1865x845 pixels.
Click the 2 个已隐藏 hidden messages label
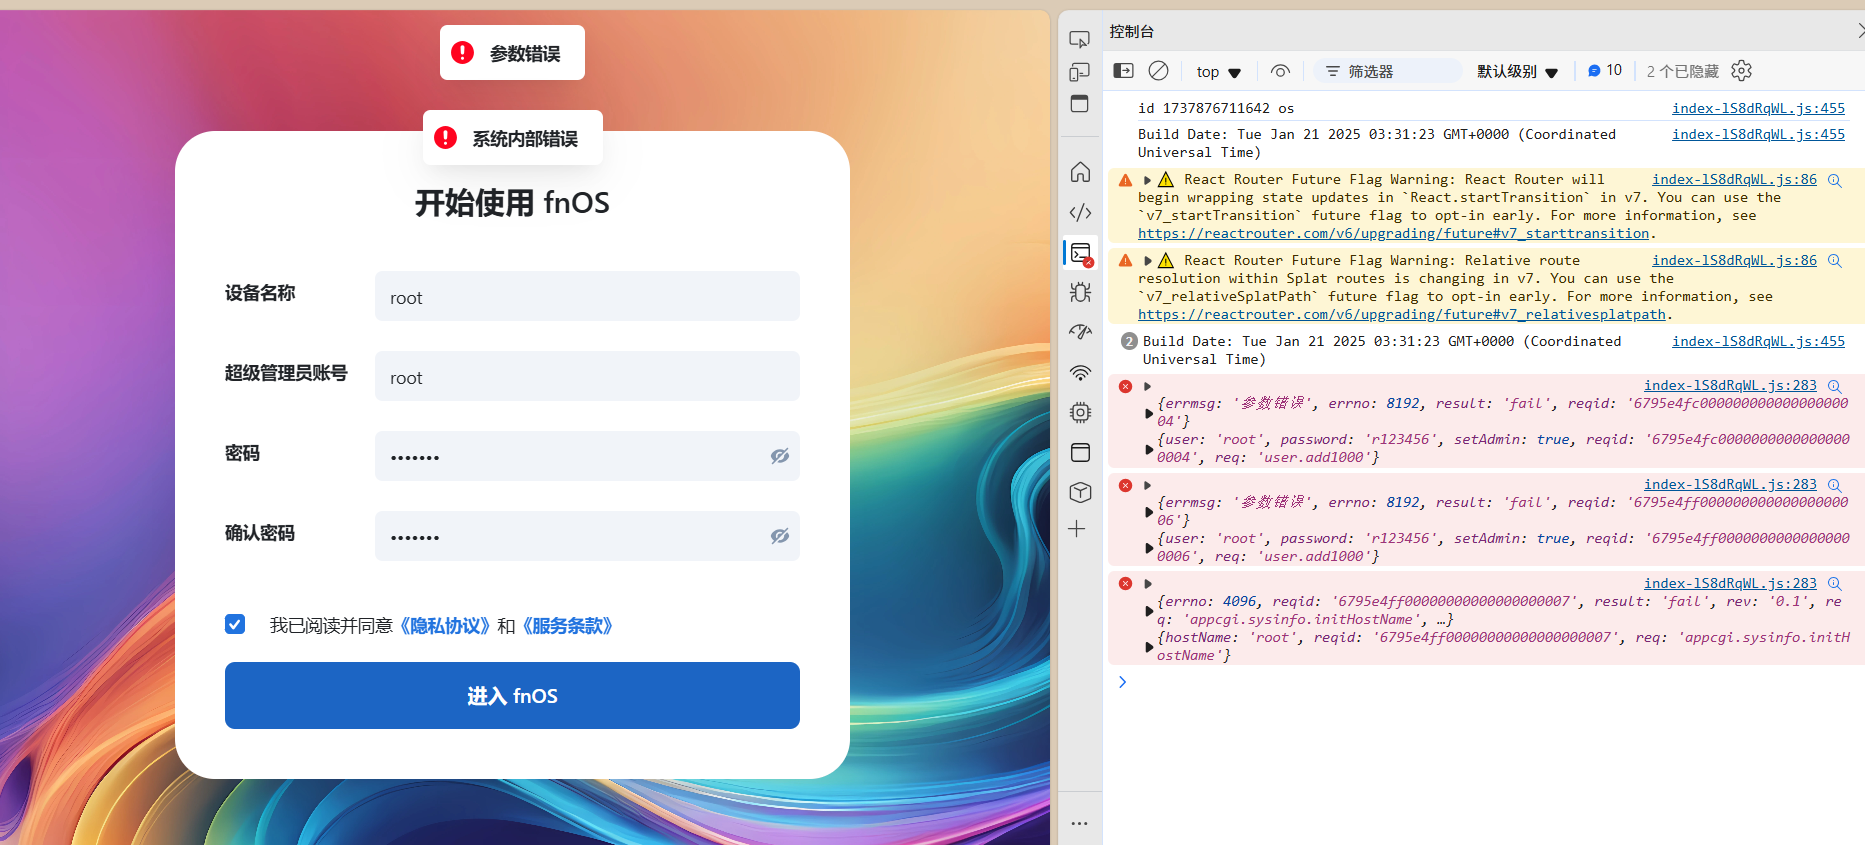[1682, 72]
